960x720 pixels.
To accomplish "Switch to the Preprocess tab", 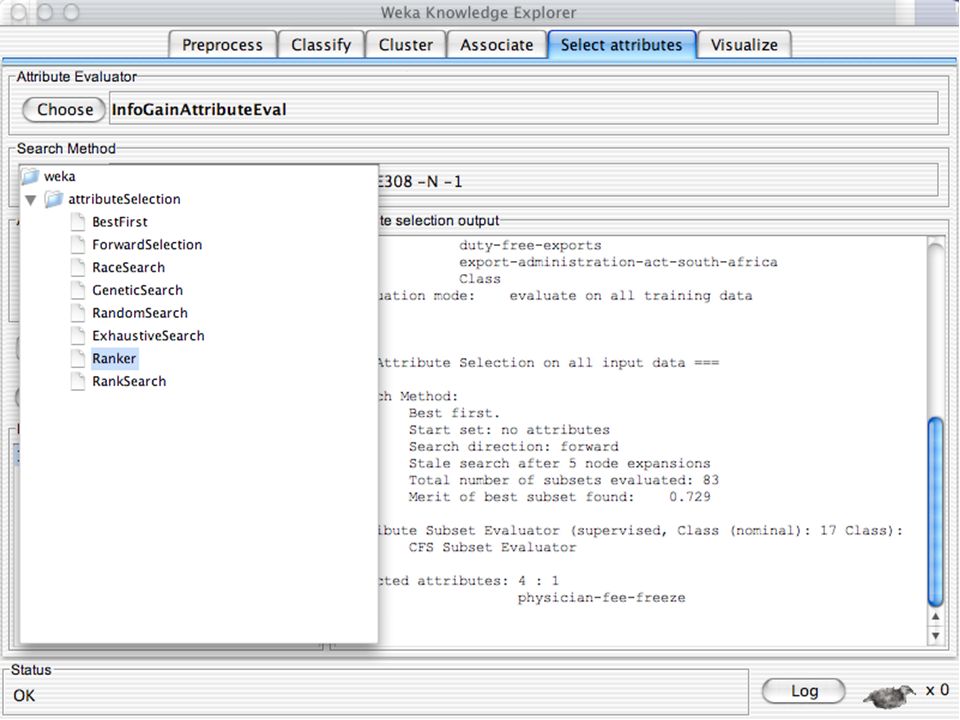I will pos(222,45).
